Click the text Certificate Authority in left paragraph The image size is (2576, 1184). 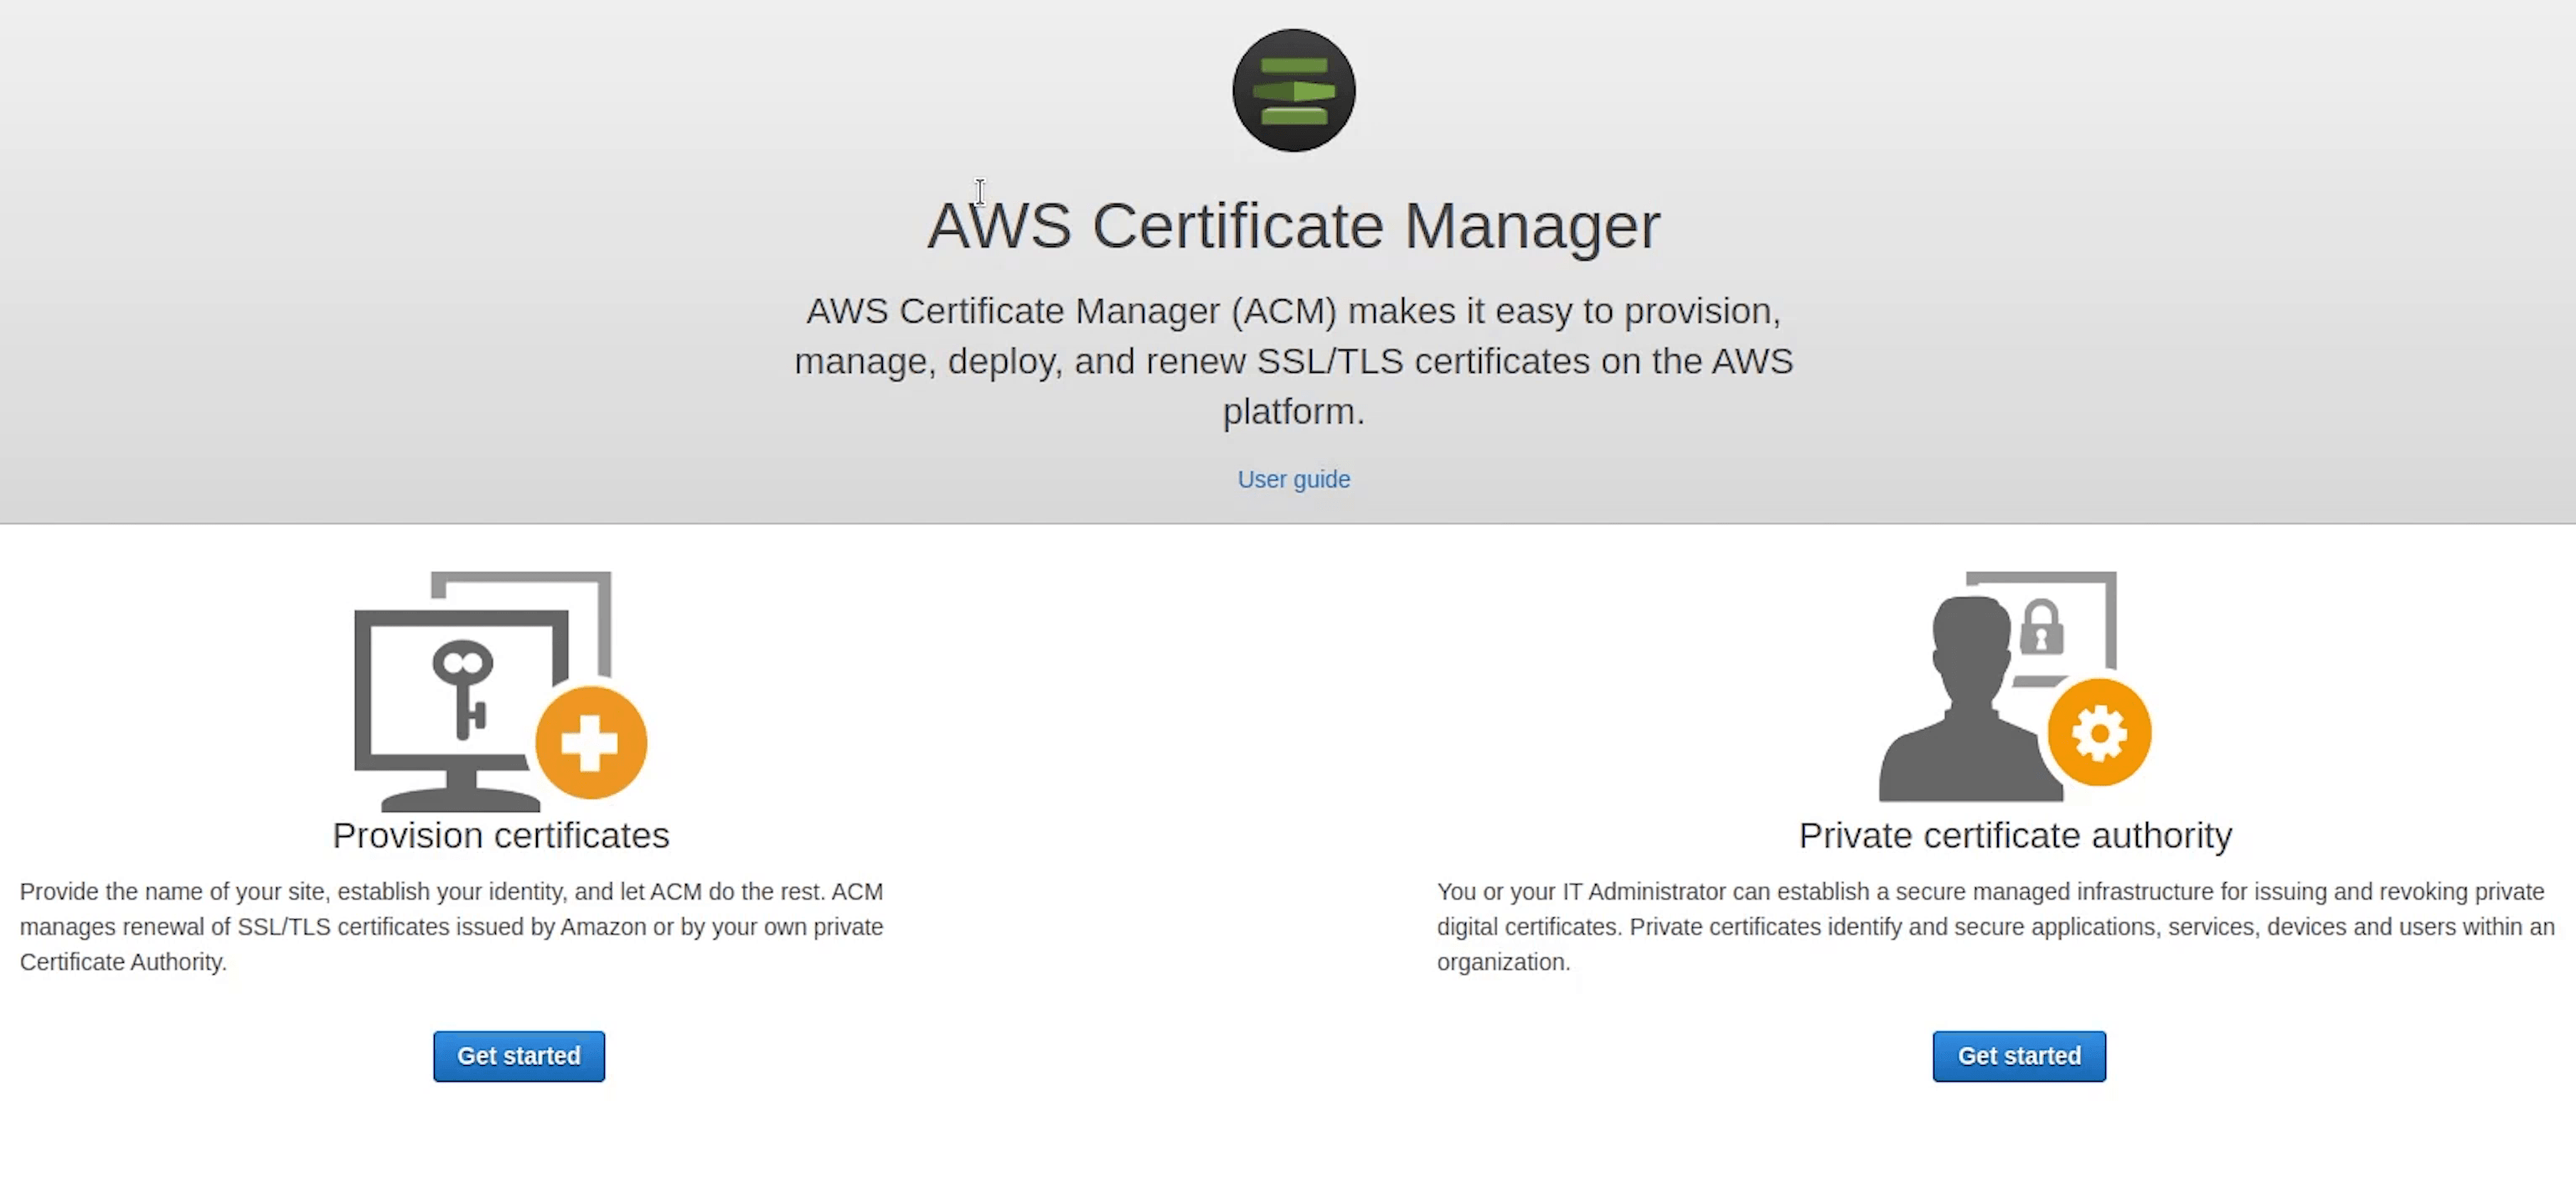[121, 962]
